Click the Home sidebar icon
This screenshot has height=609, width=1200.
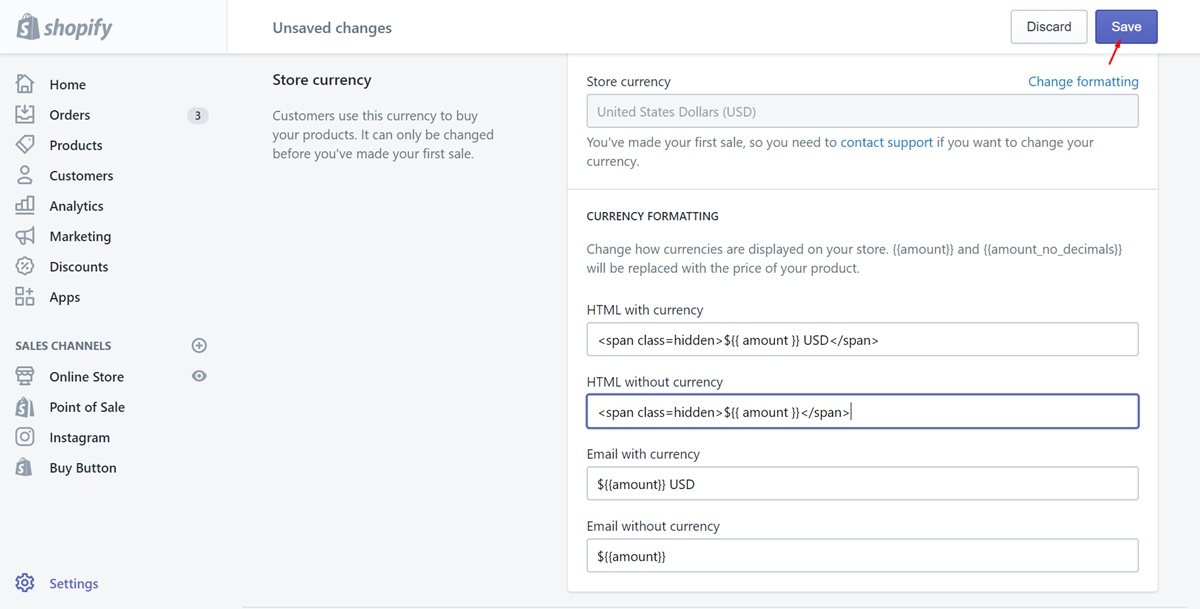point(25,84)
